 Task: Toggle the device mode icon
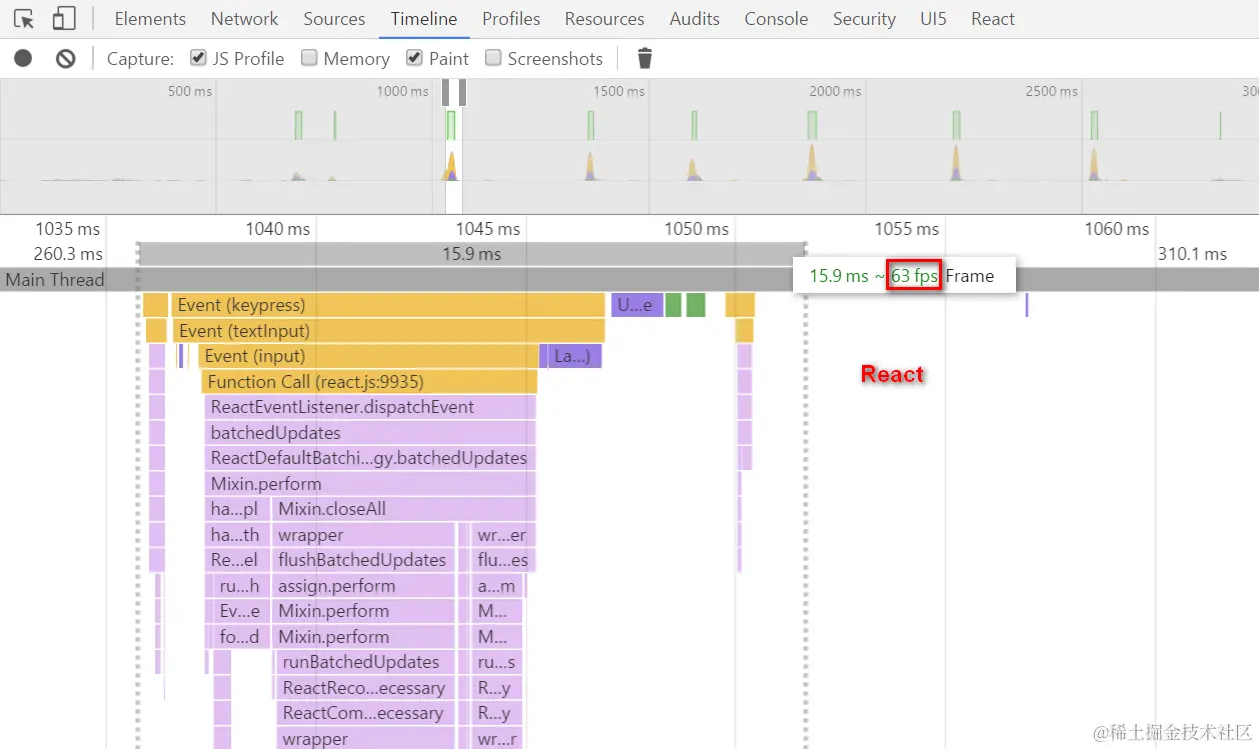click(64, 19)
